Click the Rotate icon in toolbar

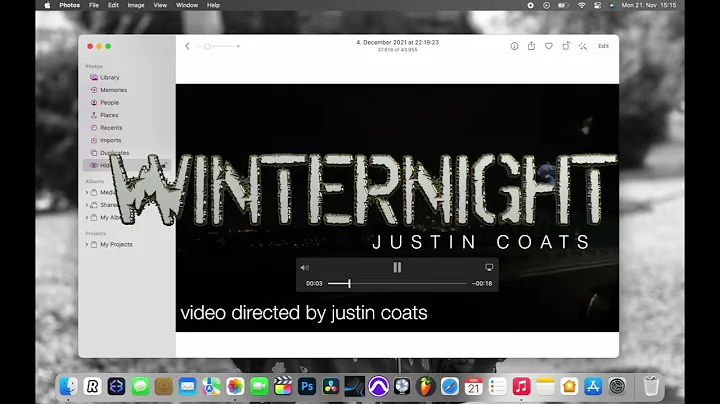566,46
